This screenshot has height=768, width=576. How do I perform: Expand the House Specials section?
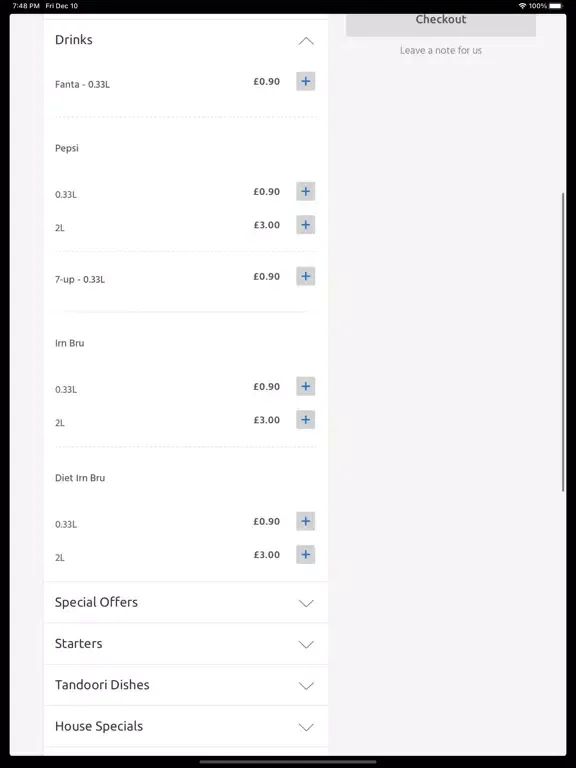coord(186,726)
